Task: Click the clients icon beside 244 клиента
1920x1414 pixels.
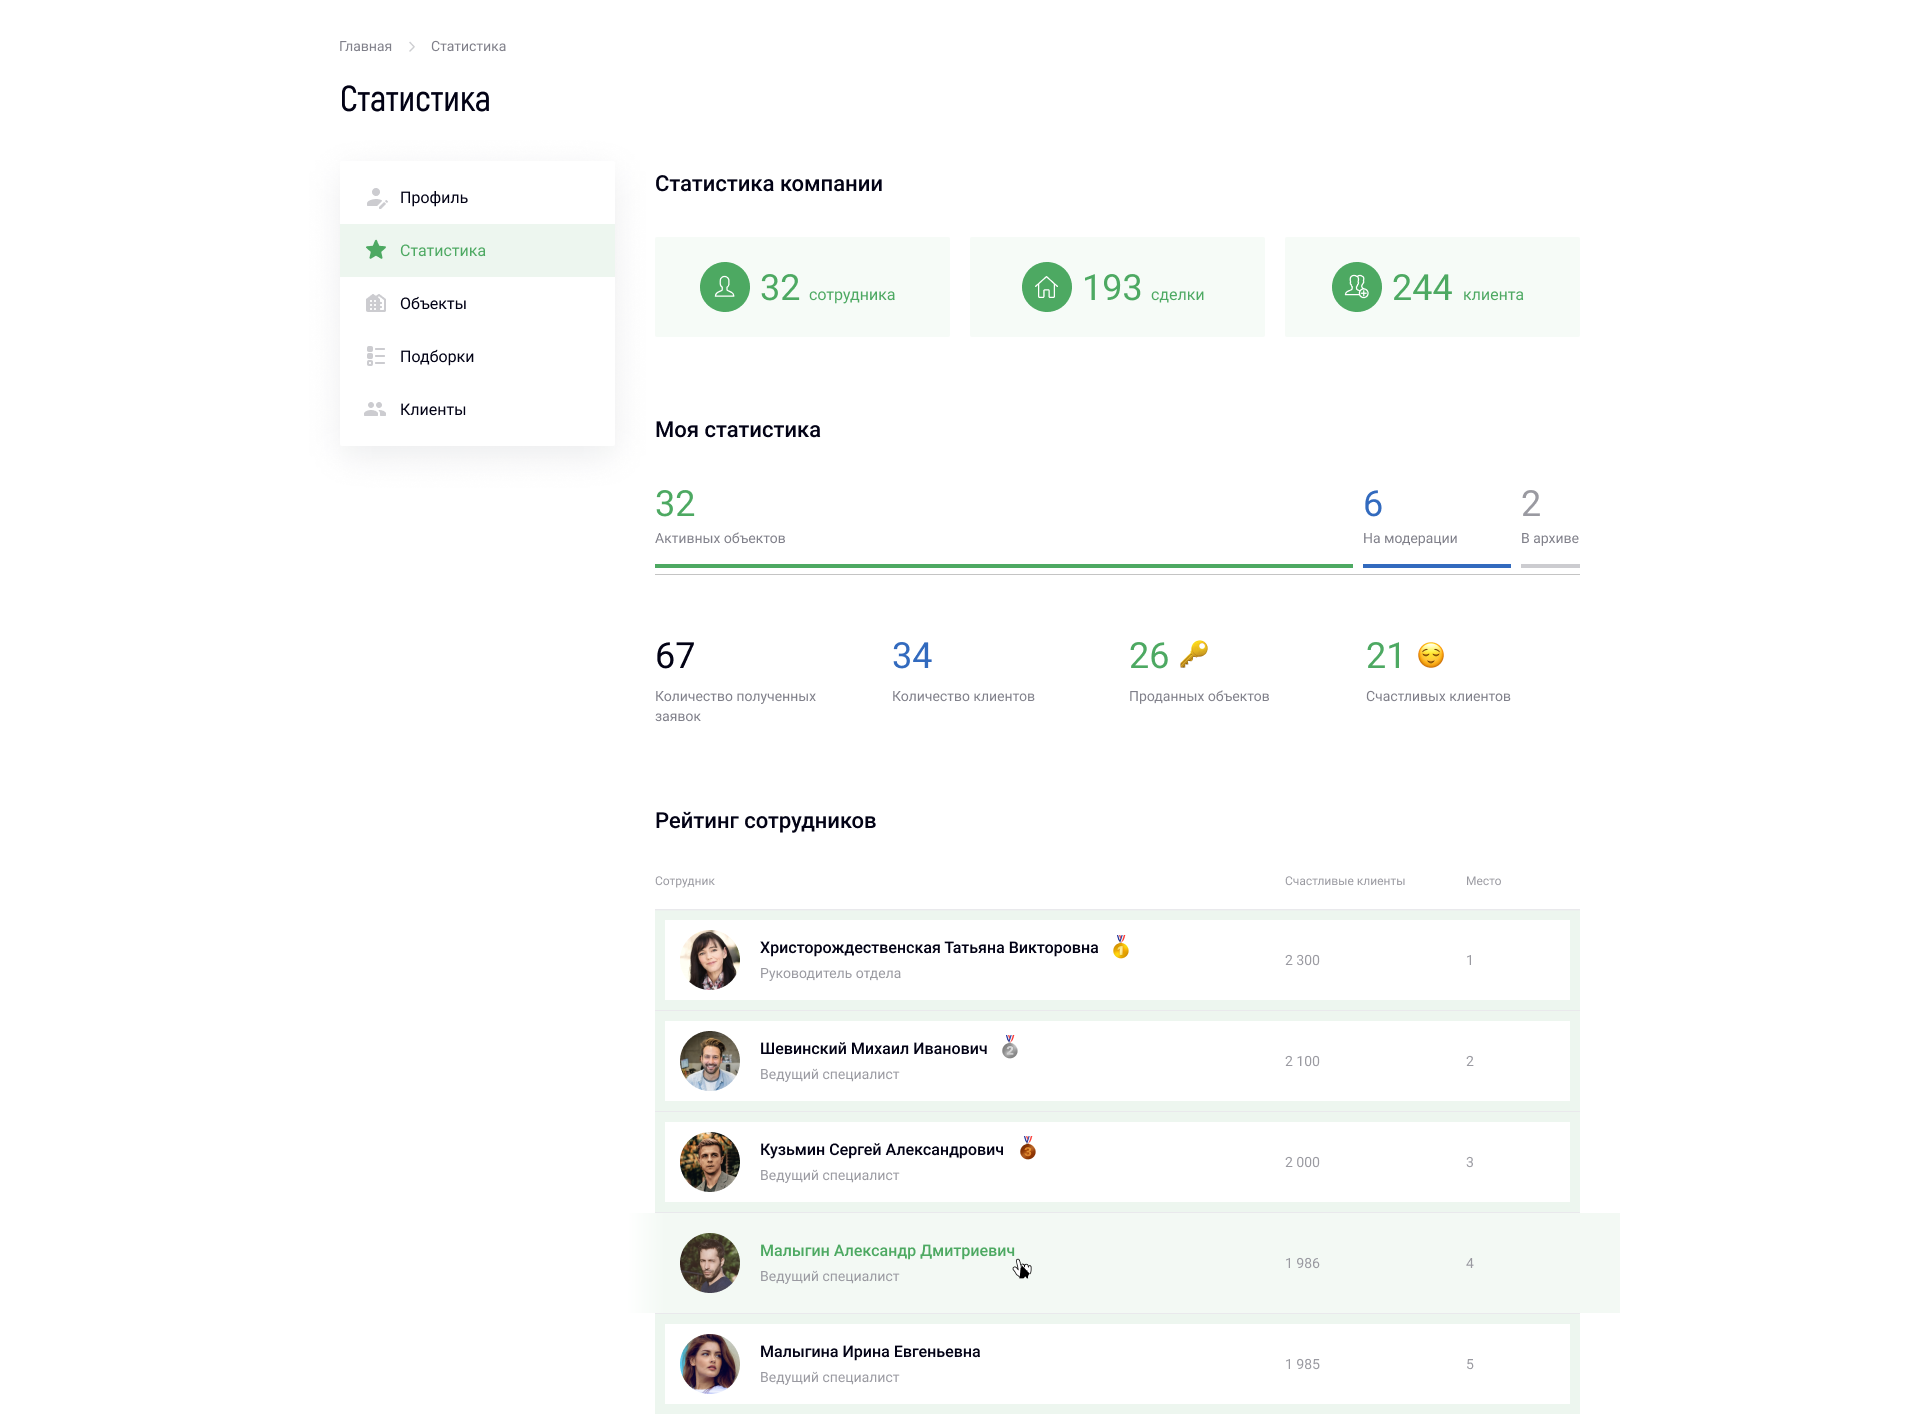Action: click(1356, 287)
